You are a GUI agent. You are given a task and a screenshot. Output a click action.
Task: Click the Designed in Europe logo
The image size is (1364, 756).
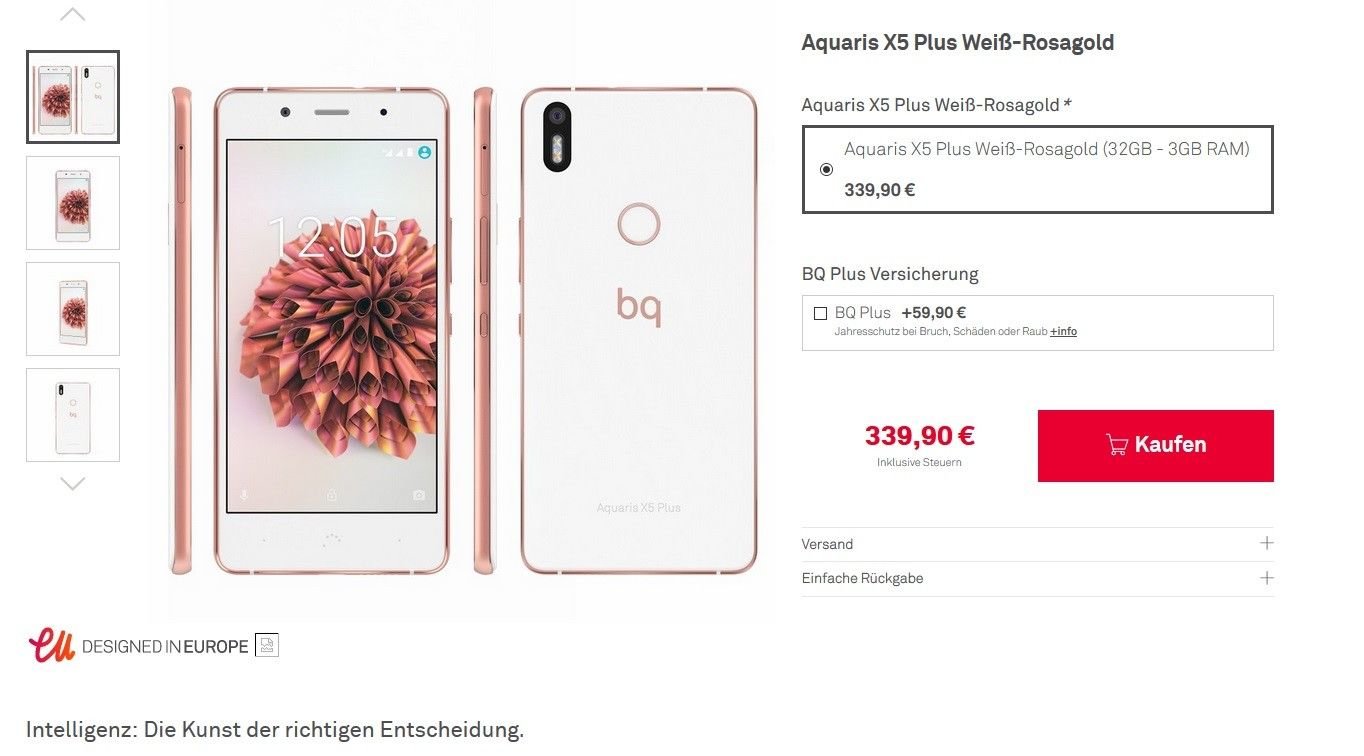[138, 646]
